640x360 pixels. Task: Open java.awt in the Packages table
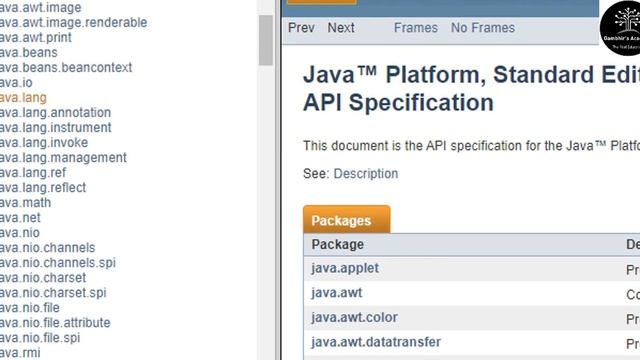coord(336,293)
